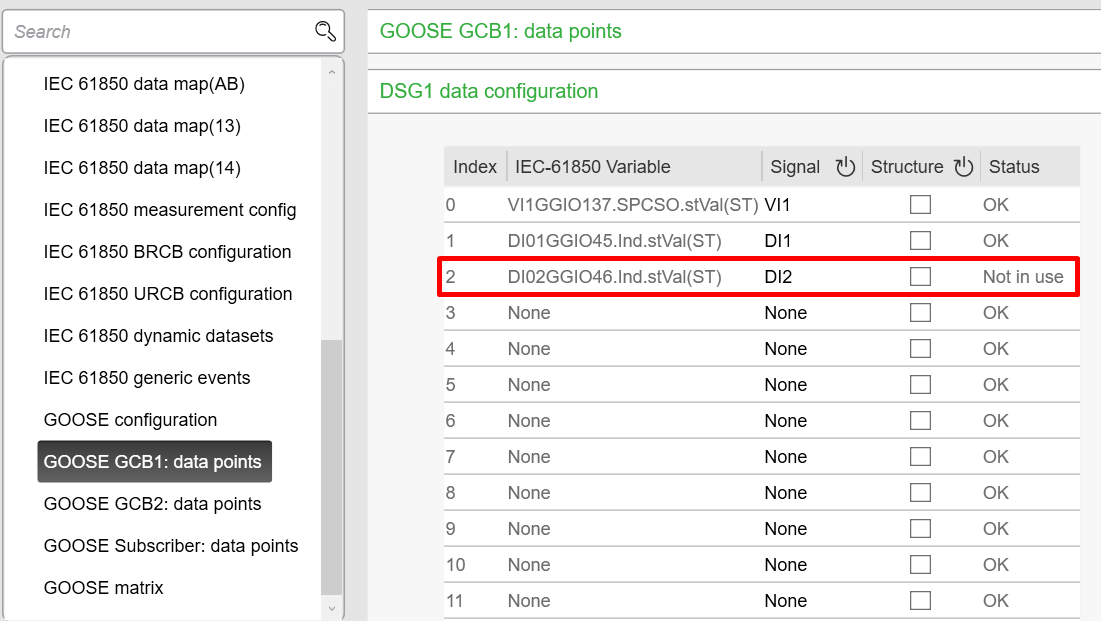
Task: Click the IEC-61850 Variable column header
Action: coord(593,166)
